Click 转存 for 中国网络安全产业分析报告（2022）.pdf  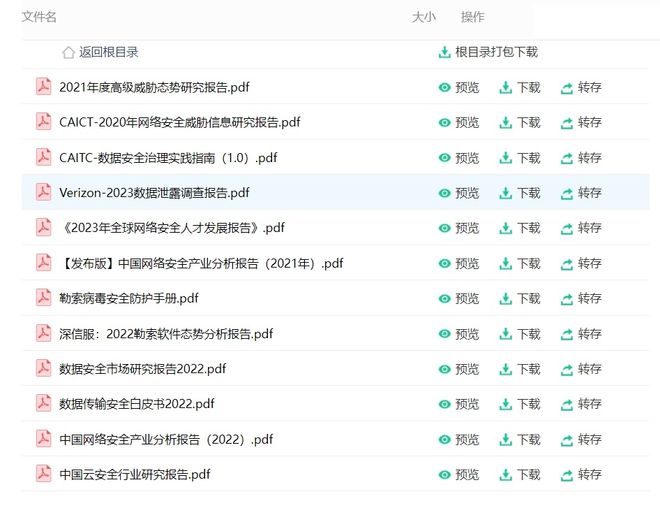(x=581, y=439)
